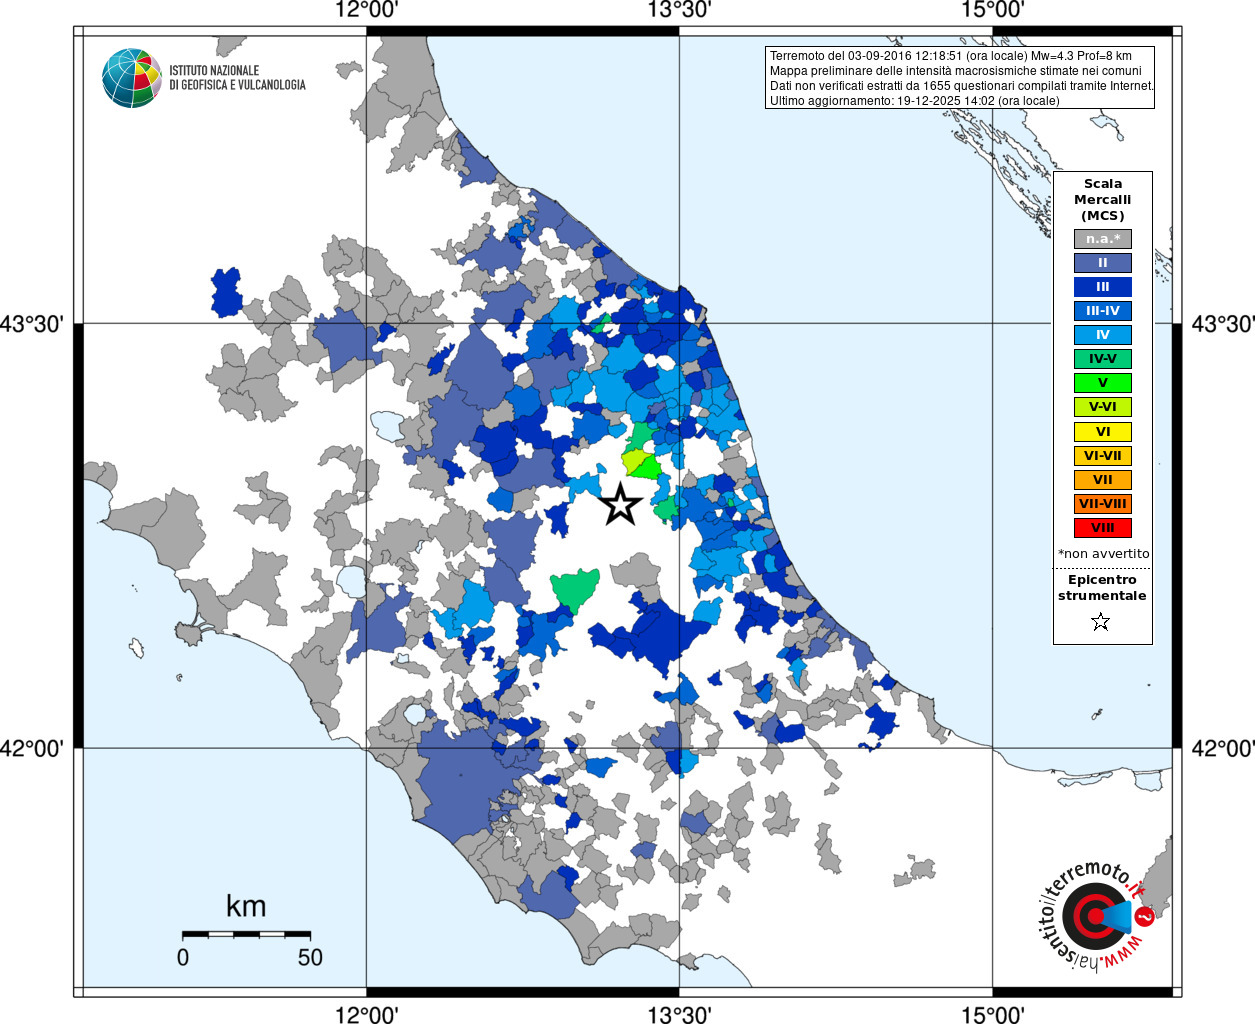Select the IV-V green legend swatch
1255x1024 pixels.
(x=1103, y=359)
